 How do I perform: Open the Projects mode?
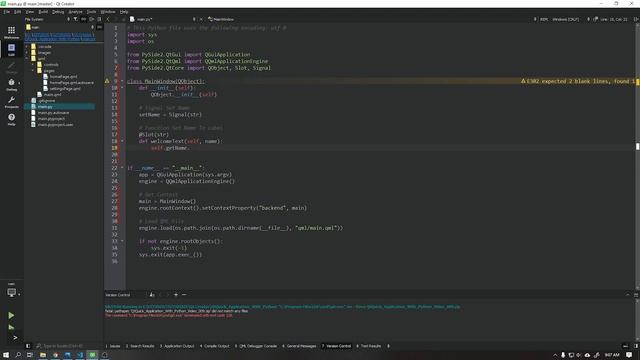11,102
